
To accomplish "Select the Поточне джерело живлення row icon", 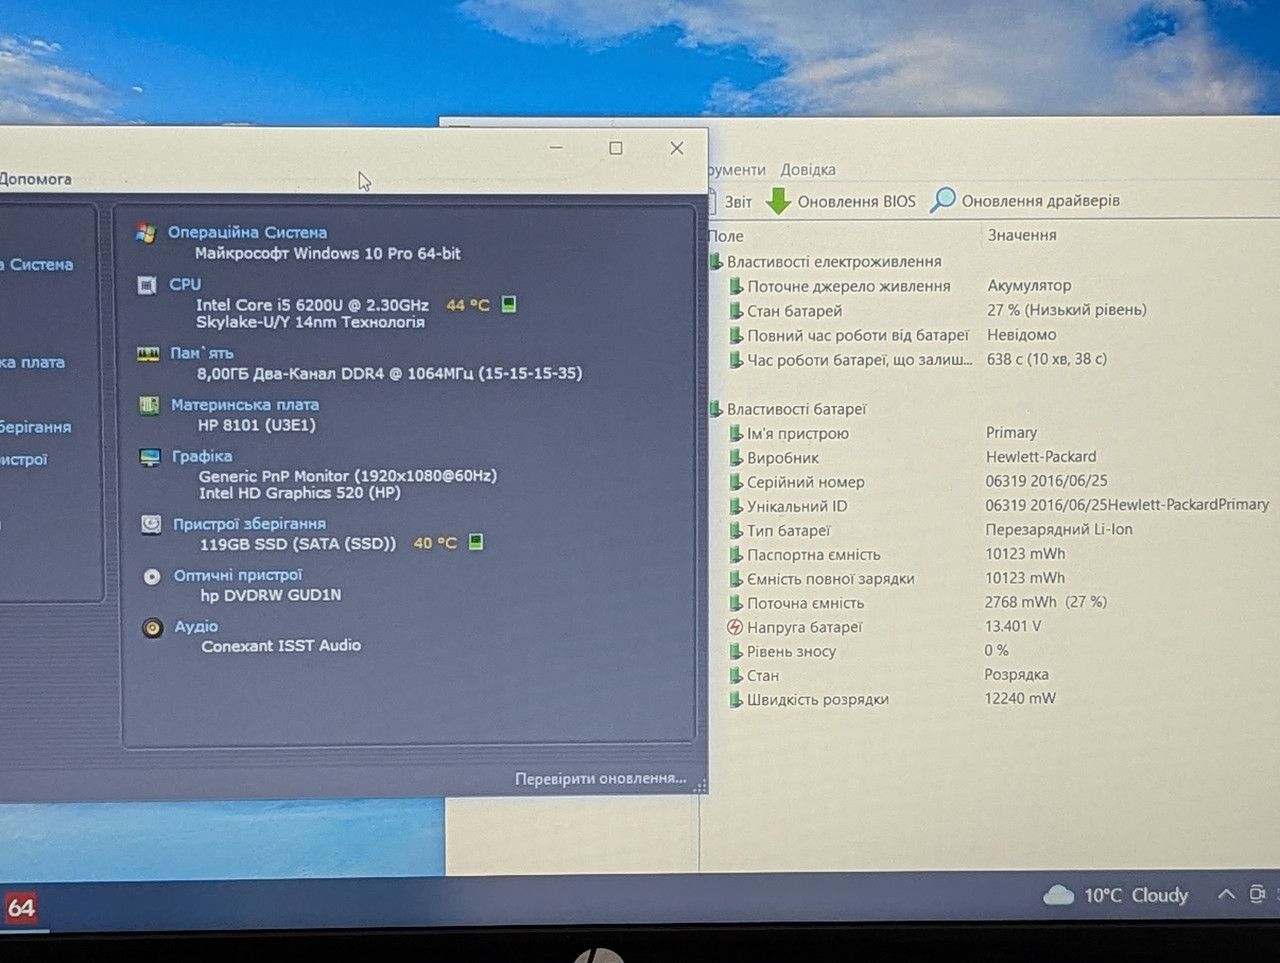I will click(736, 286).
